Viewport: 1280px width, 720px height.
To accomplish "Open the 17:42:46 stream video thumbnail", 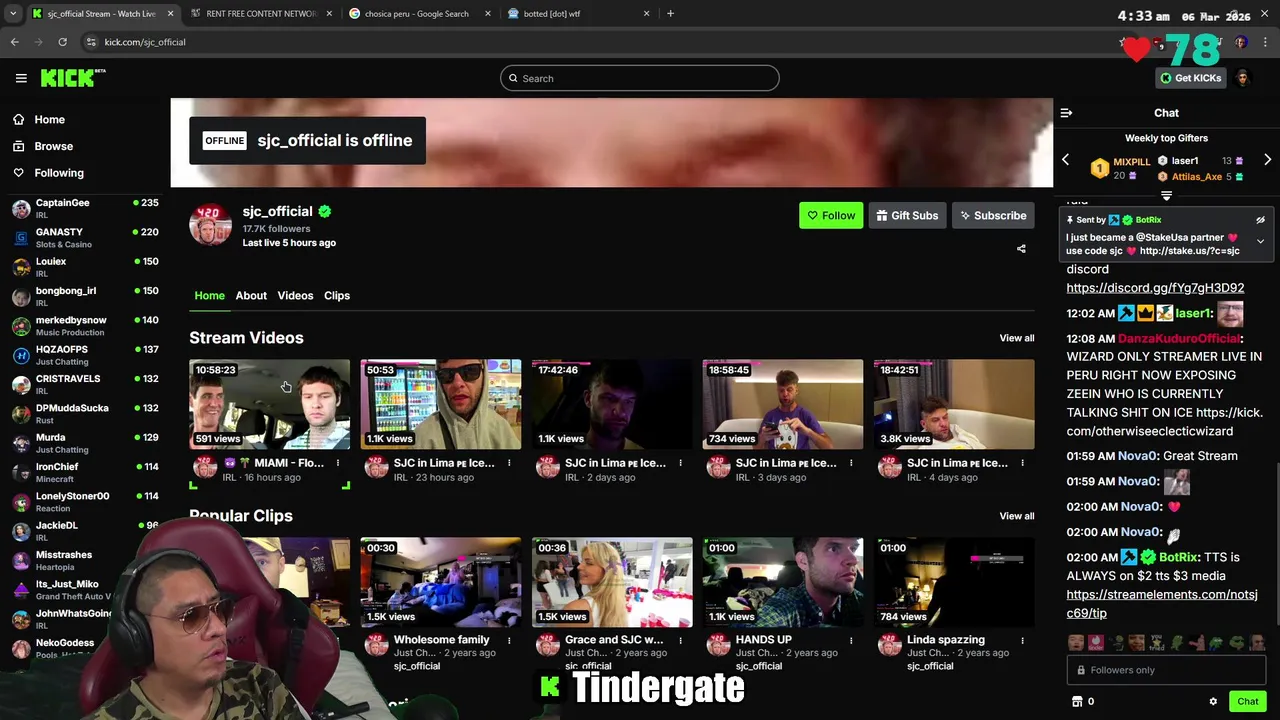I will pos(612,404).
